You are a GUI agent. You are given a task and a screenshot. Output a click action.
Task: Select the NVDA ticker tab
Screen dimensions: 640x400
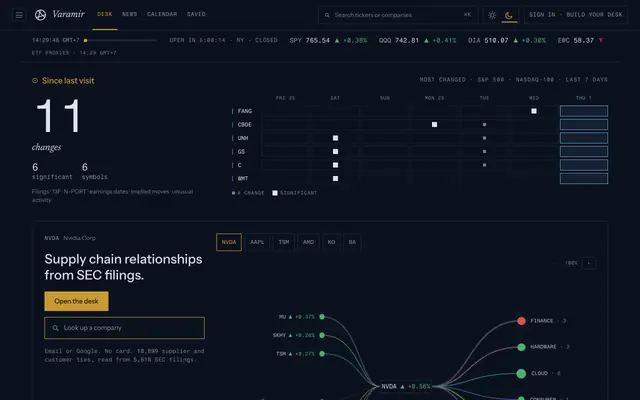[x=229, y=242]
